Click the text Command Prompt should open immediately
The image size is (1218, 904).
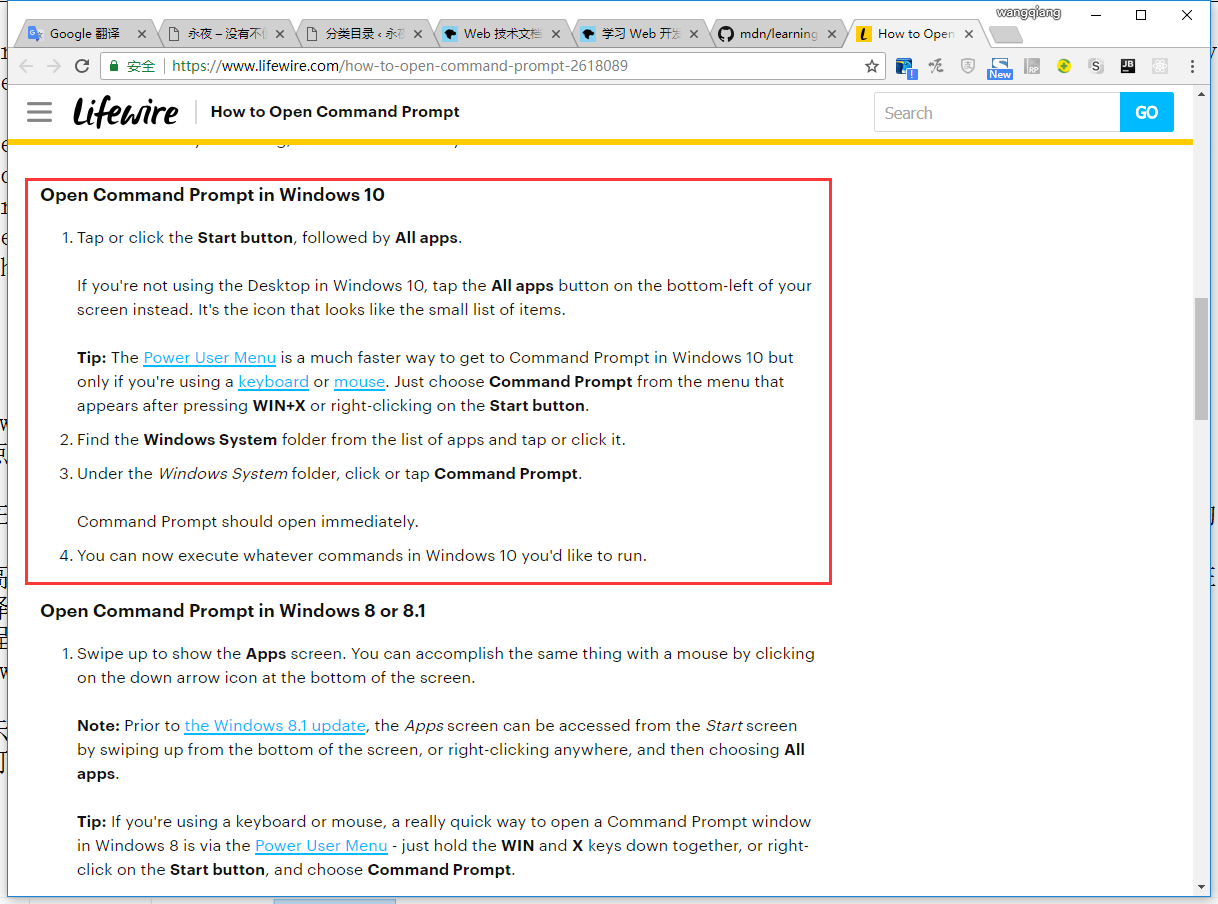click(x=247, y=522)
